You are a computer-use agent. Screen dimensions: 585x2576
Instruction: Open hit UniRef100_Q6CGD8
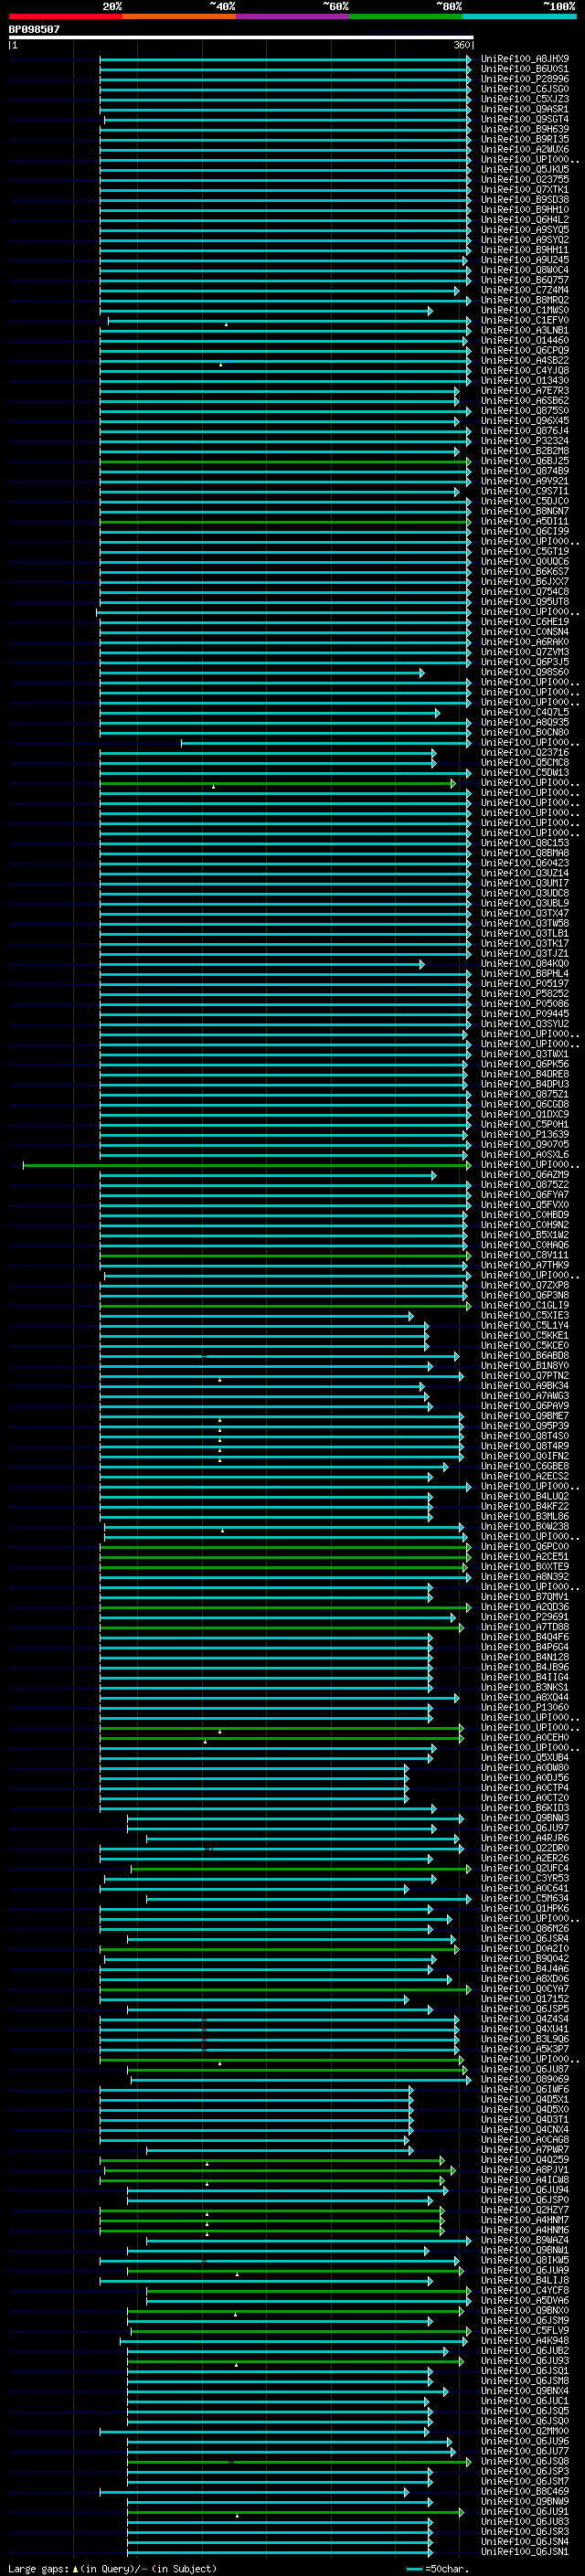(x=524, y=1104)
